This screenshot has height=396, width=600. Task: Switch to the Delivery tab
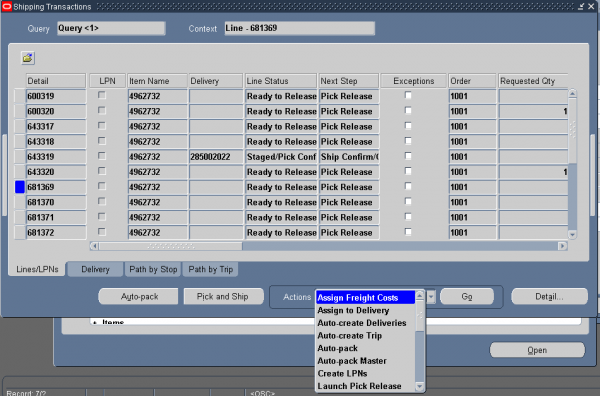pyautogui.click(x=95, y=269)
